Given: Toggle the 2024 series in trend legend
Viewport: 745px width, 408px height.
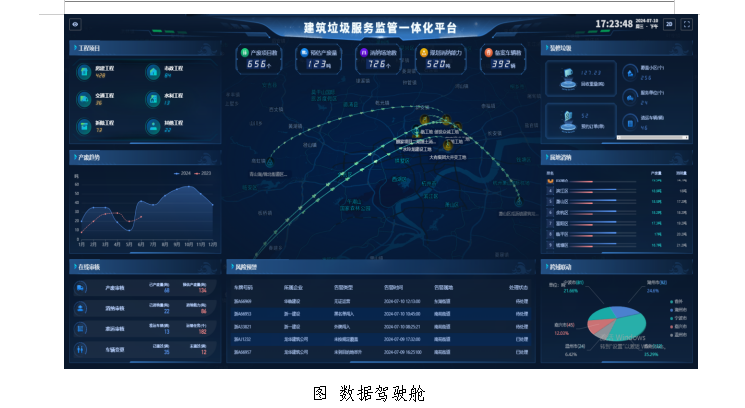Looking at the screenshot, I should click(183, 173).
